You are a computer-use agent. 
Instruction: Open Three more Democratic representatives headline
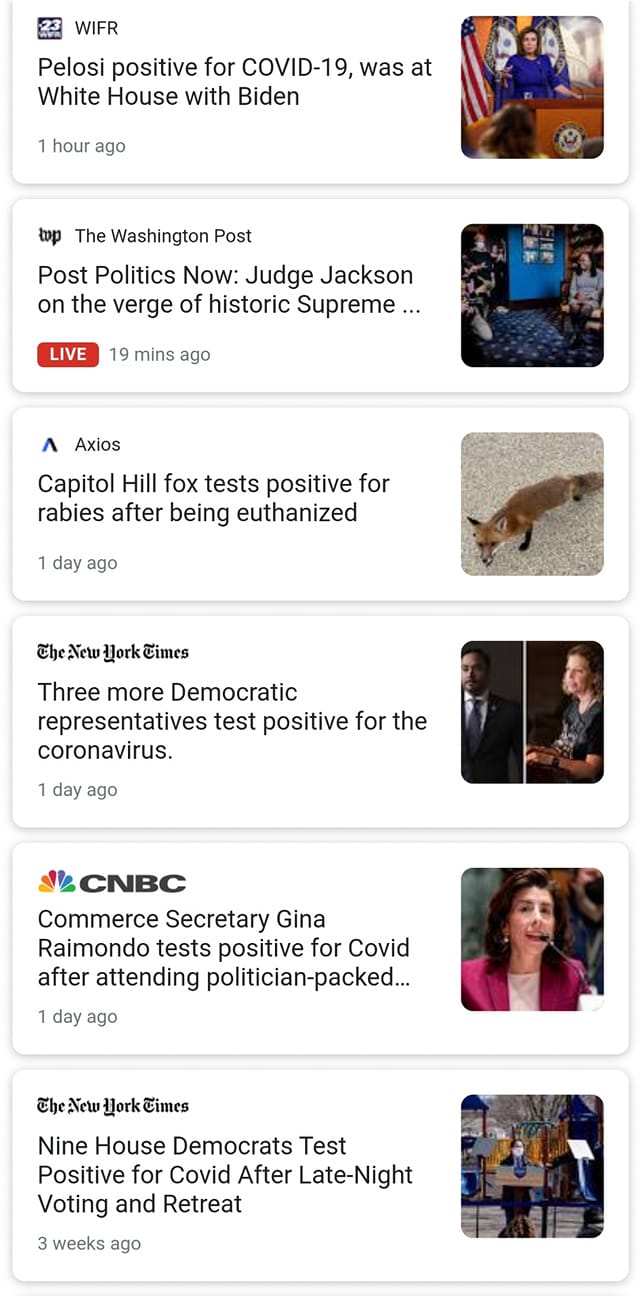(x=232, y=721)
